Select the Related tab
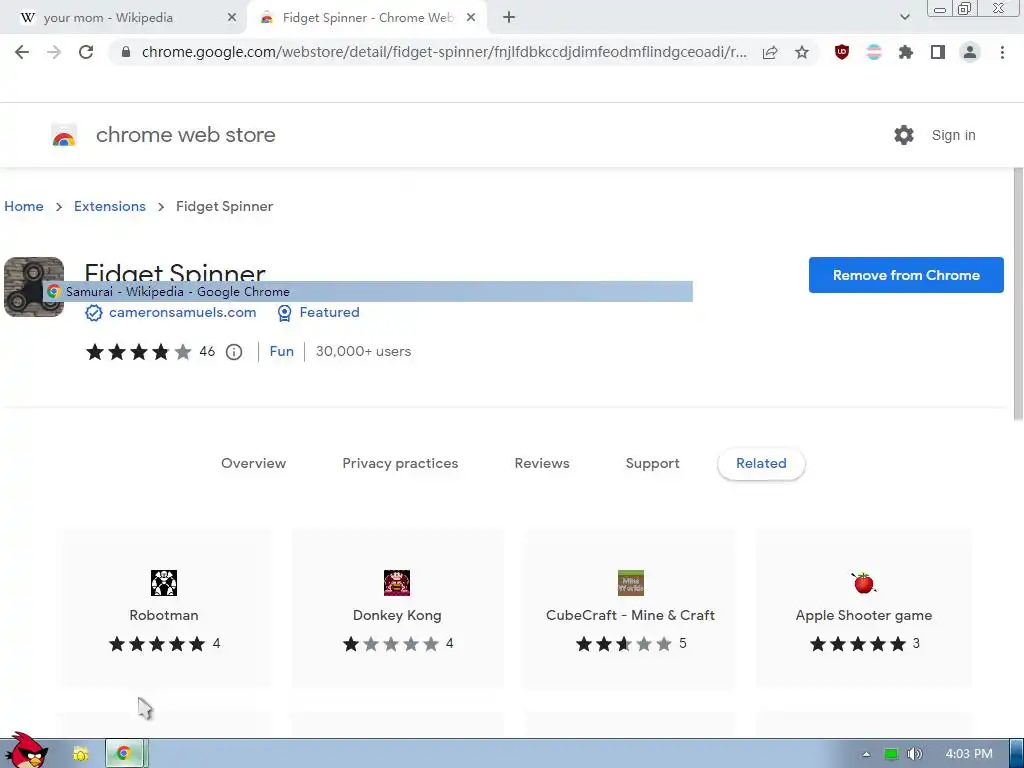 point(761,464)
